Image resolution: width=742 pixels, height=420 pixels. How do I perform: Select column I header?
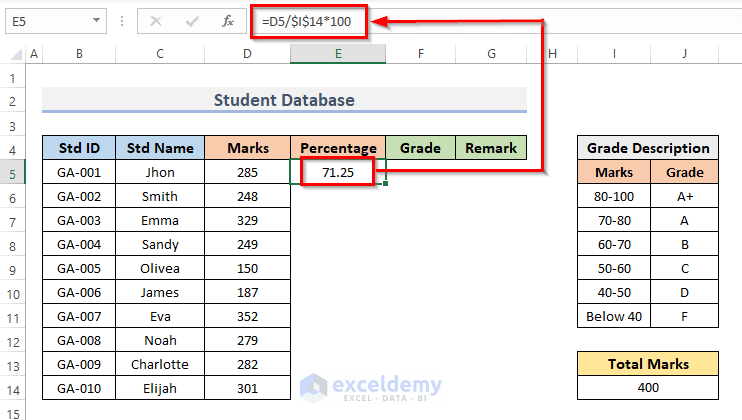tap(613, 54)
